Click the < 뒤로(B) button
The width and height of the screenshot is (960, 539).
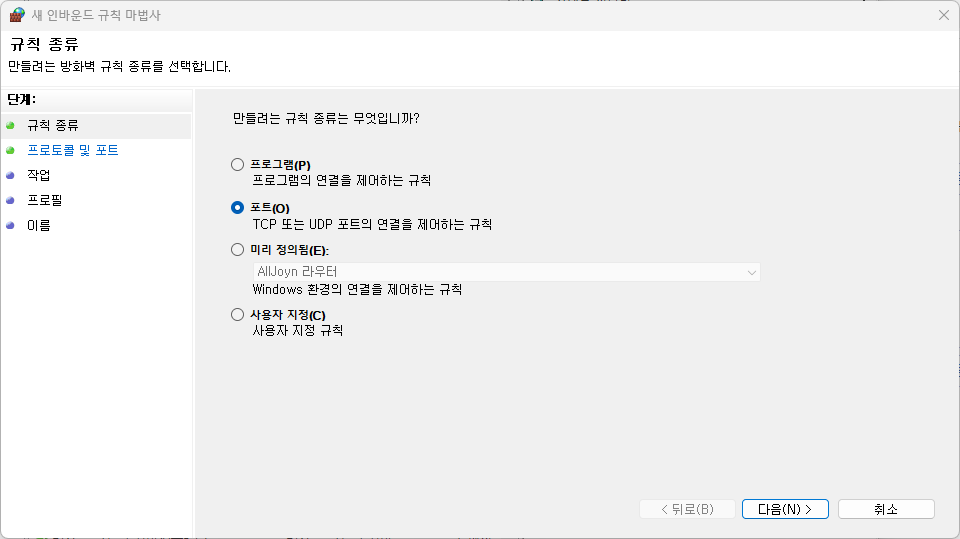point(687,509)
